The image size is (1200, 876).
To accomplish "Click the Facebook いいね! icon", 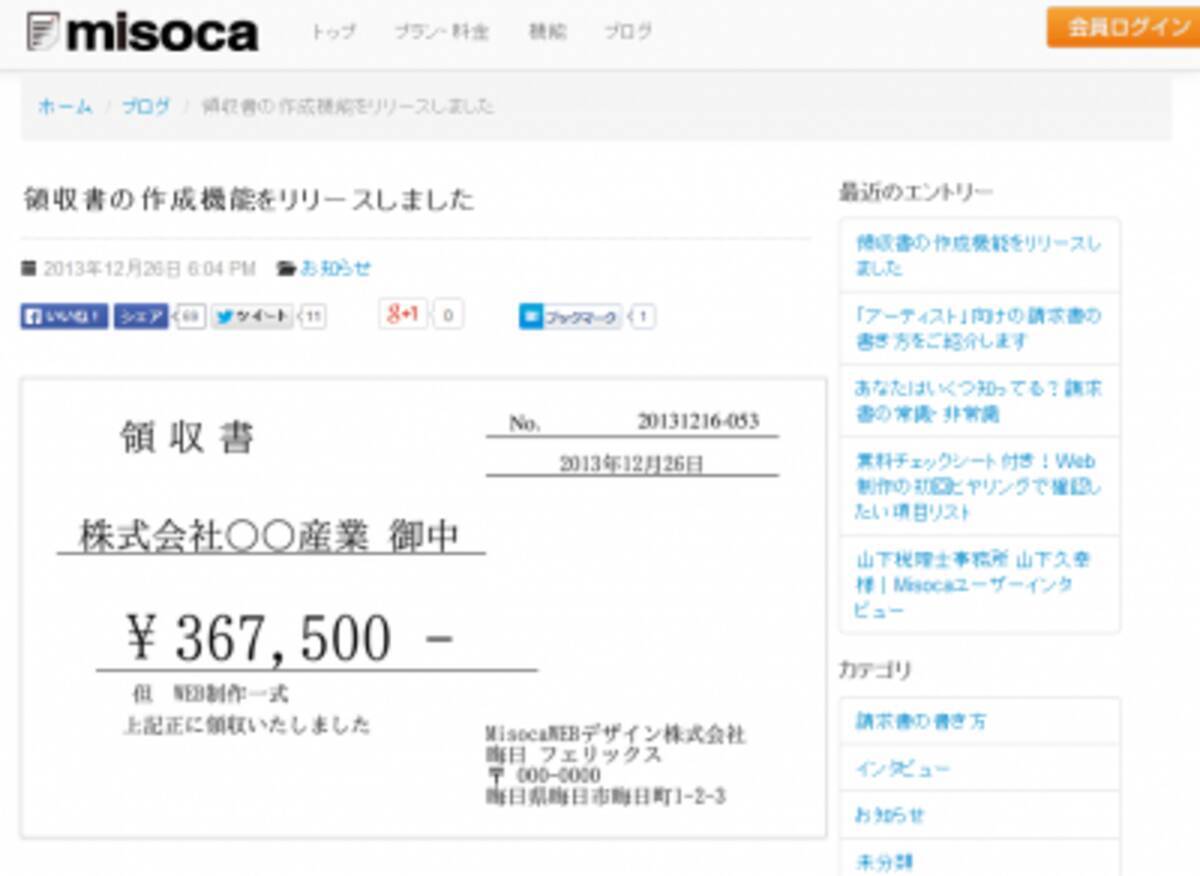I will 35,315.
